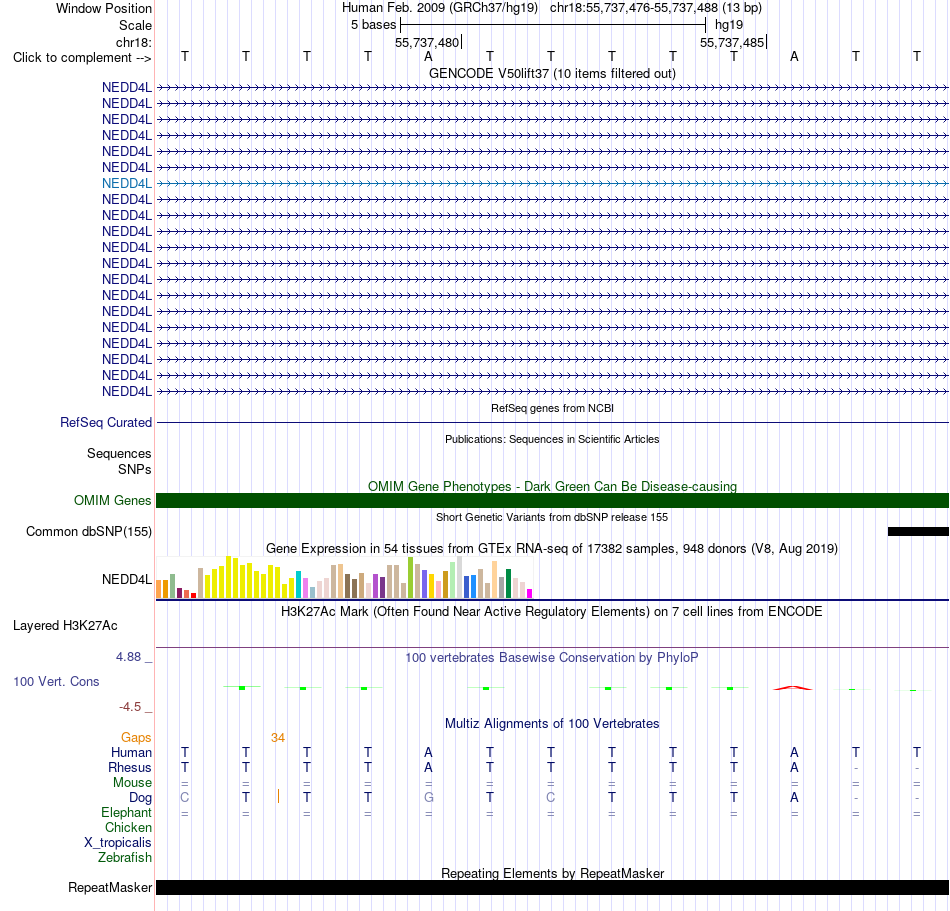Open Repeating Elements by RepeatMasker title
Viewport: 950px width, 911px height.
pos(552,873)
